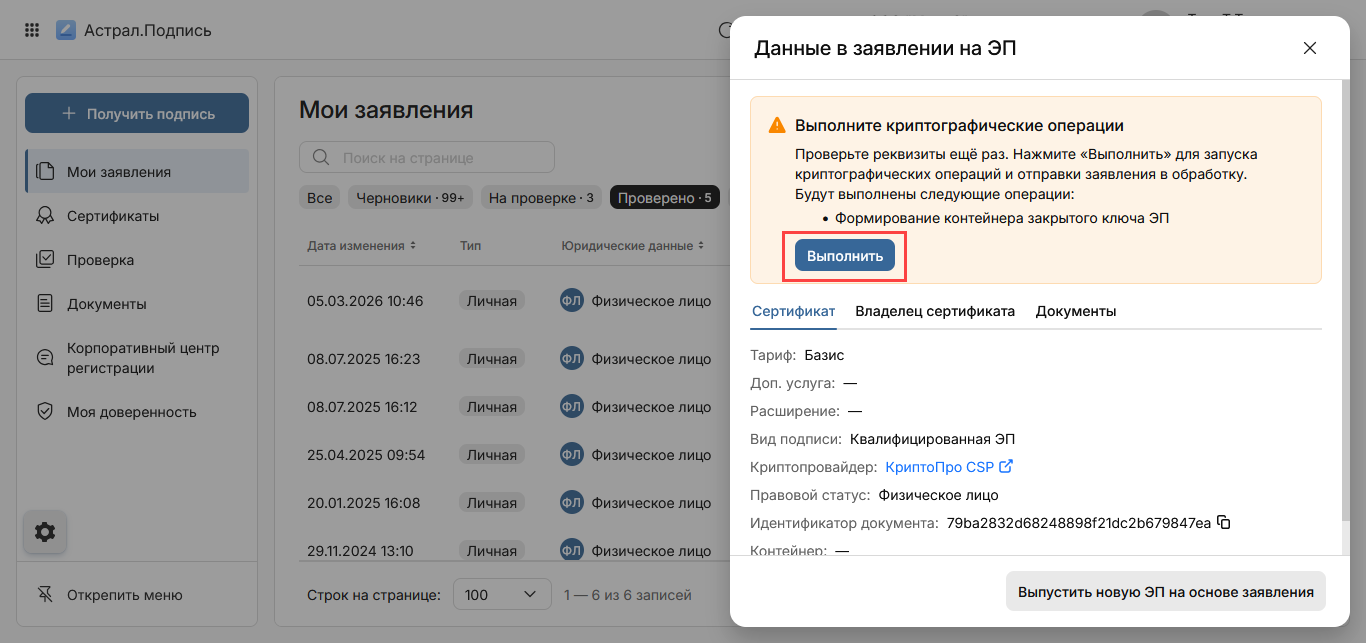Switch to the Документы tab in dialog
The image size is (1366, 643).
[x=1075, y=311]
